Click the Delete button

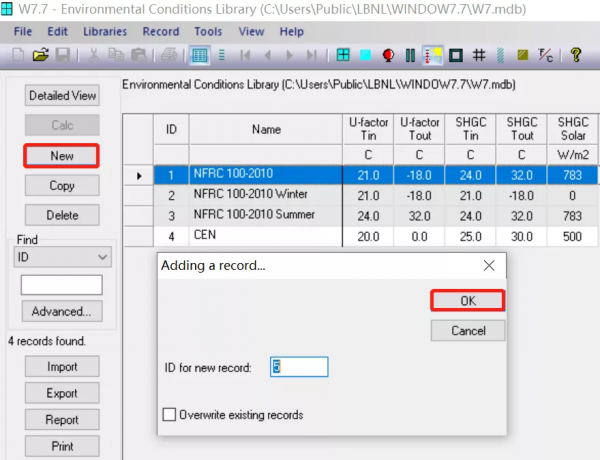point(62,215)
